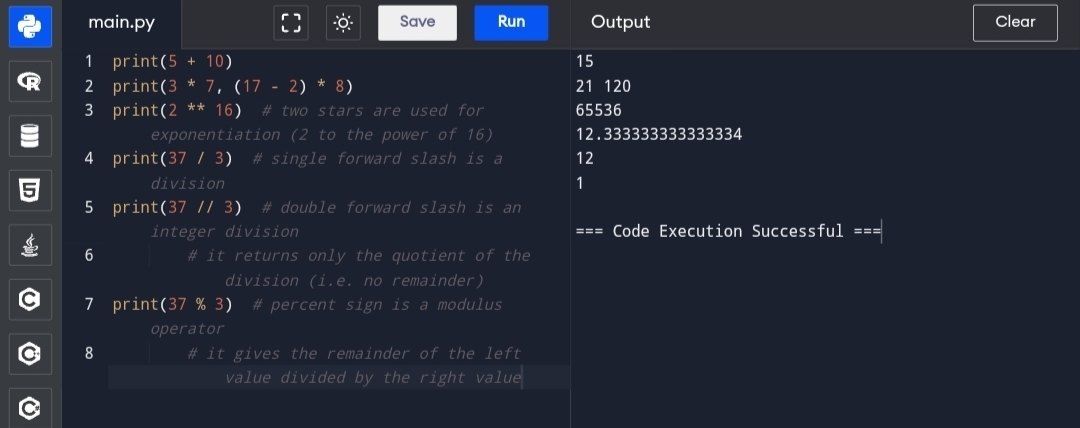Select the Python language icon

pyautogui.click(x=30, y=26)
